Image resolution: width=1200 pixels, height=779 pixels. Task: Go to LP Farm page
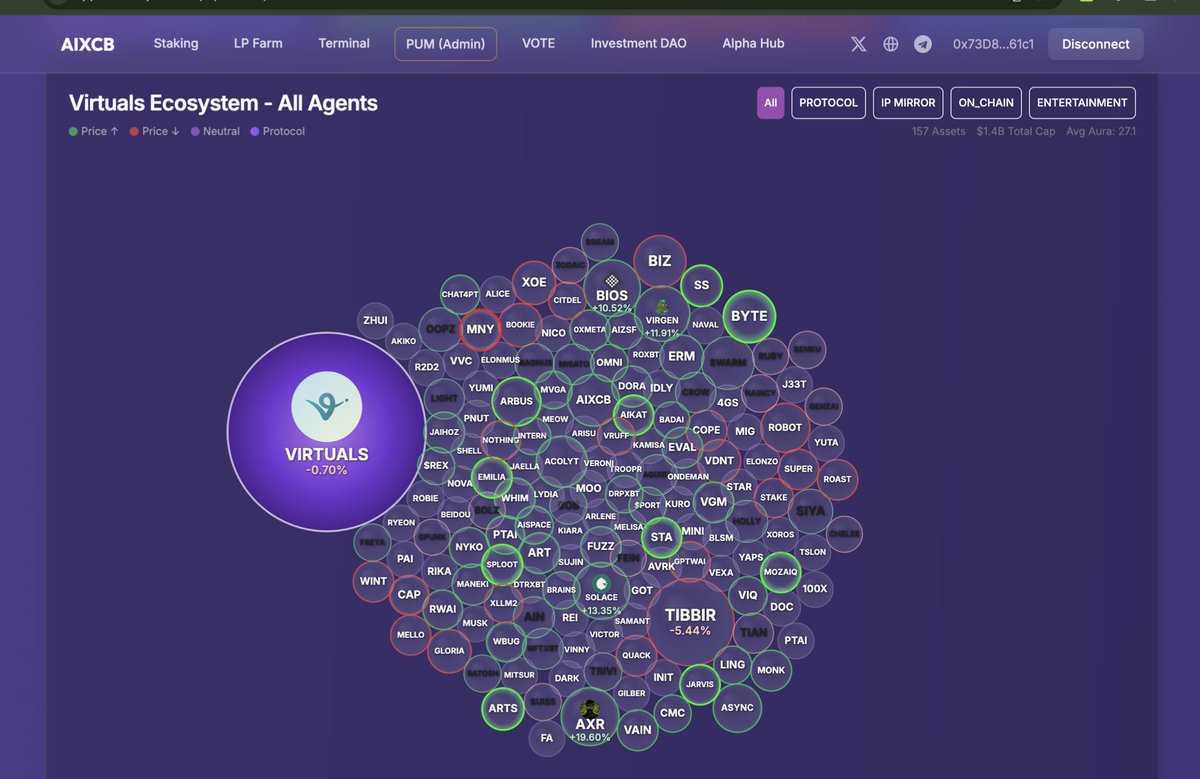point(258,43)
